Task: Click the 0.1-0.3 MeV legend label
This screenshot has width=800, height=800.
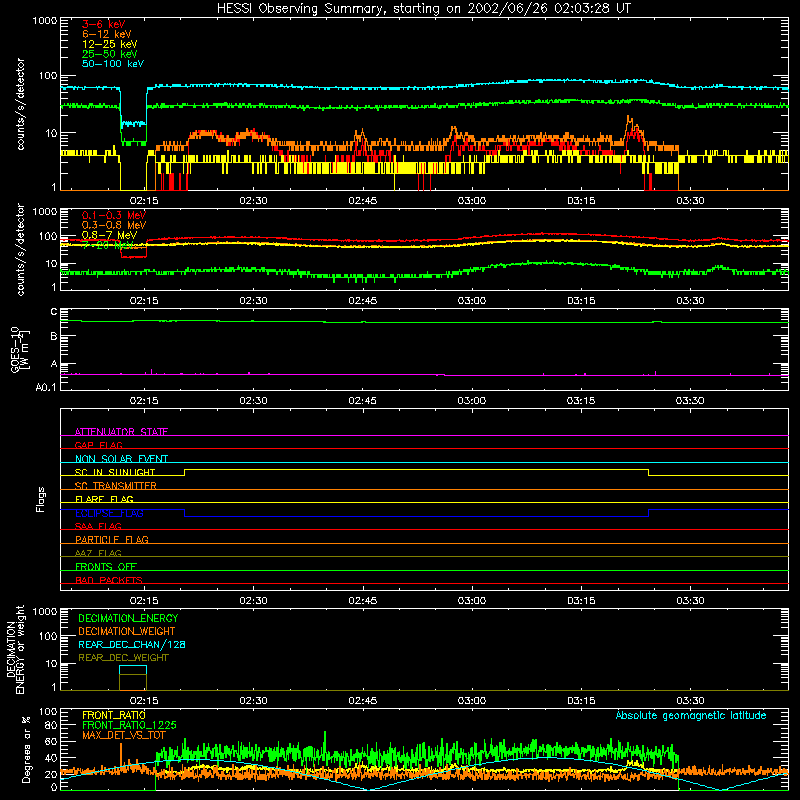Action: (114, 215)
